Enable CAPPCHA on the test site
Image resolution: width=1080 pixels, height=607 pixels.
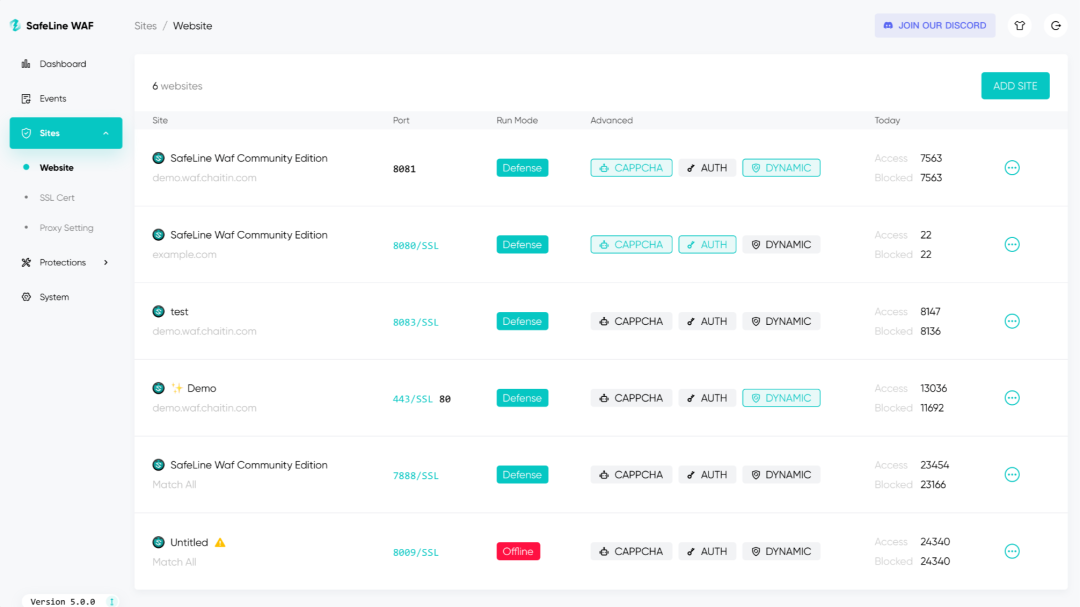pos(631,321)
